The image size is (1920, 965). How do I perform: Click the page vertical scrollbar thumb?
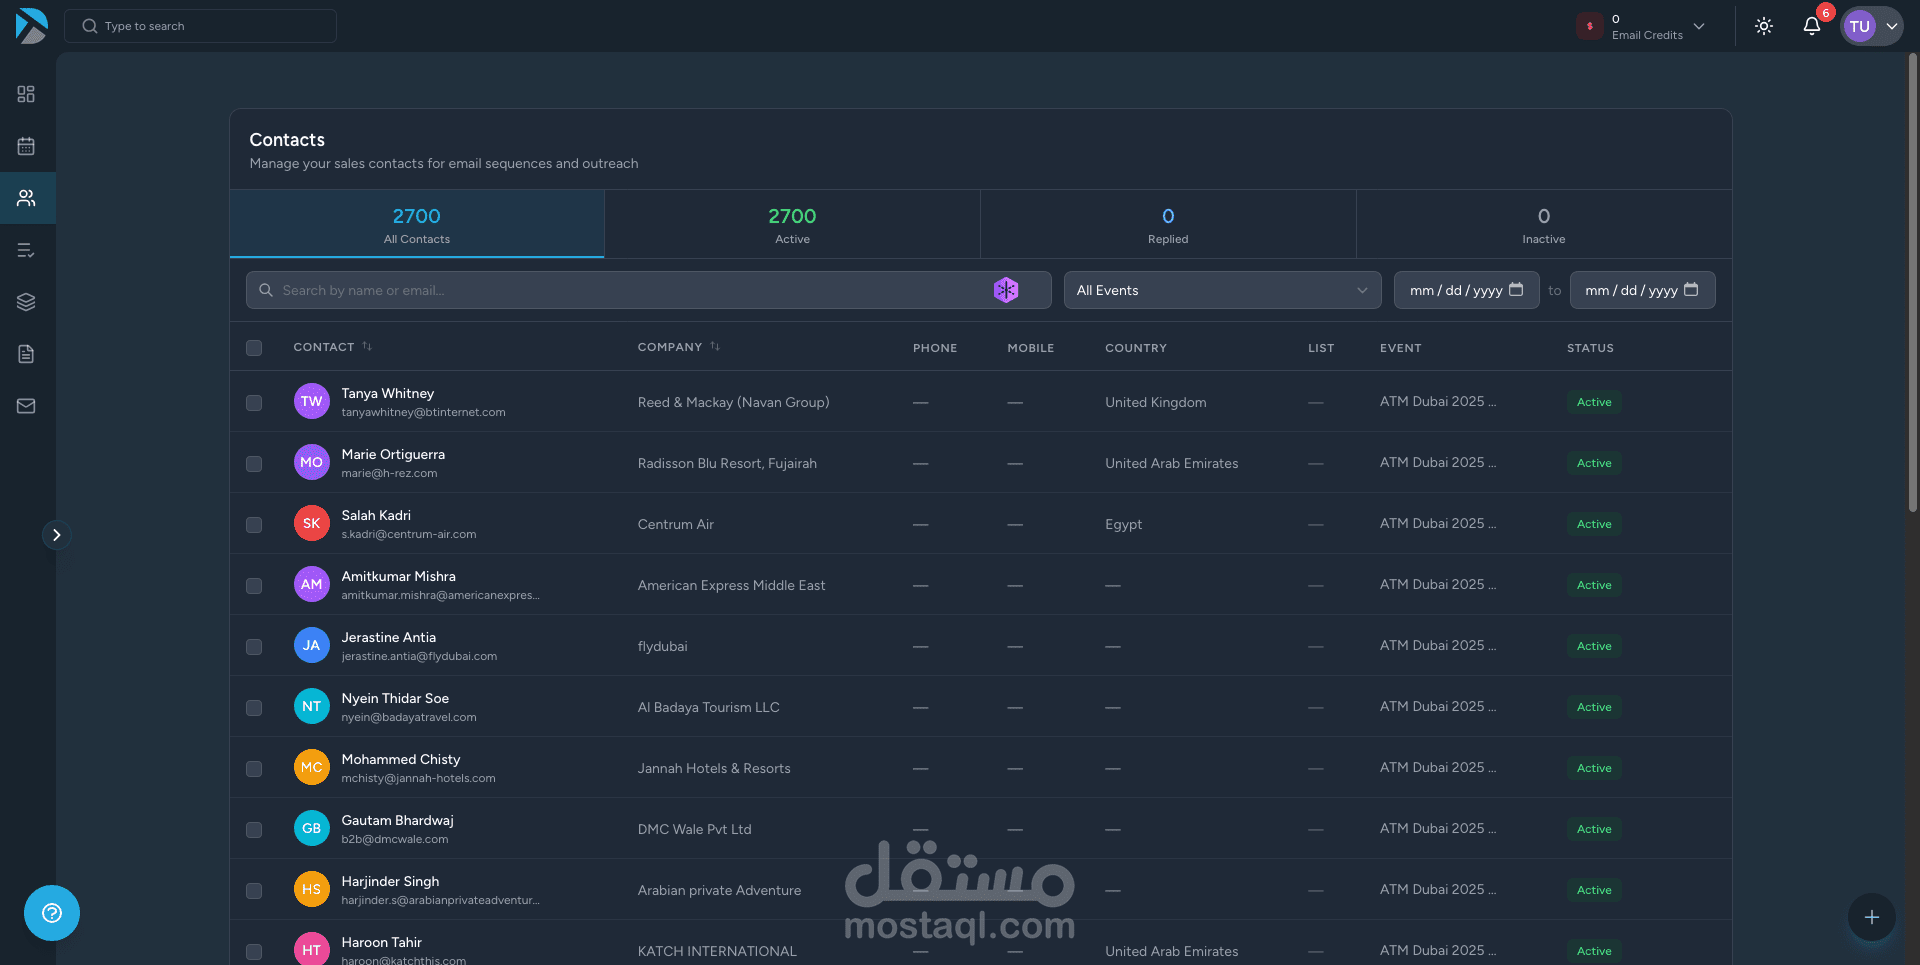[1912, 282]
